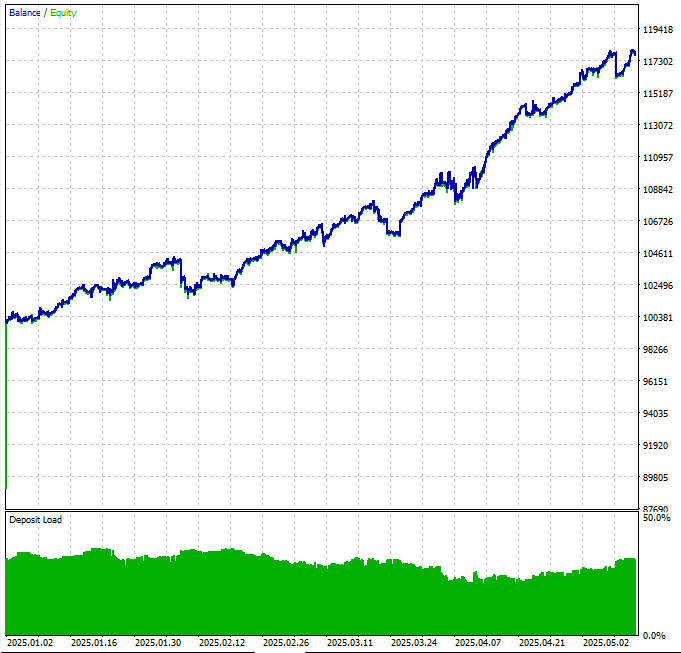Click the 89805 axis value
The width and height of the screenshot is (681, 653).
tap(655, 477)
